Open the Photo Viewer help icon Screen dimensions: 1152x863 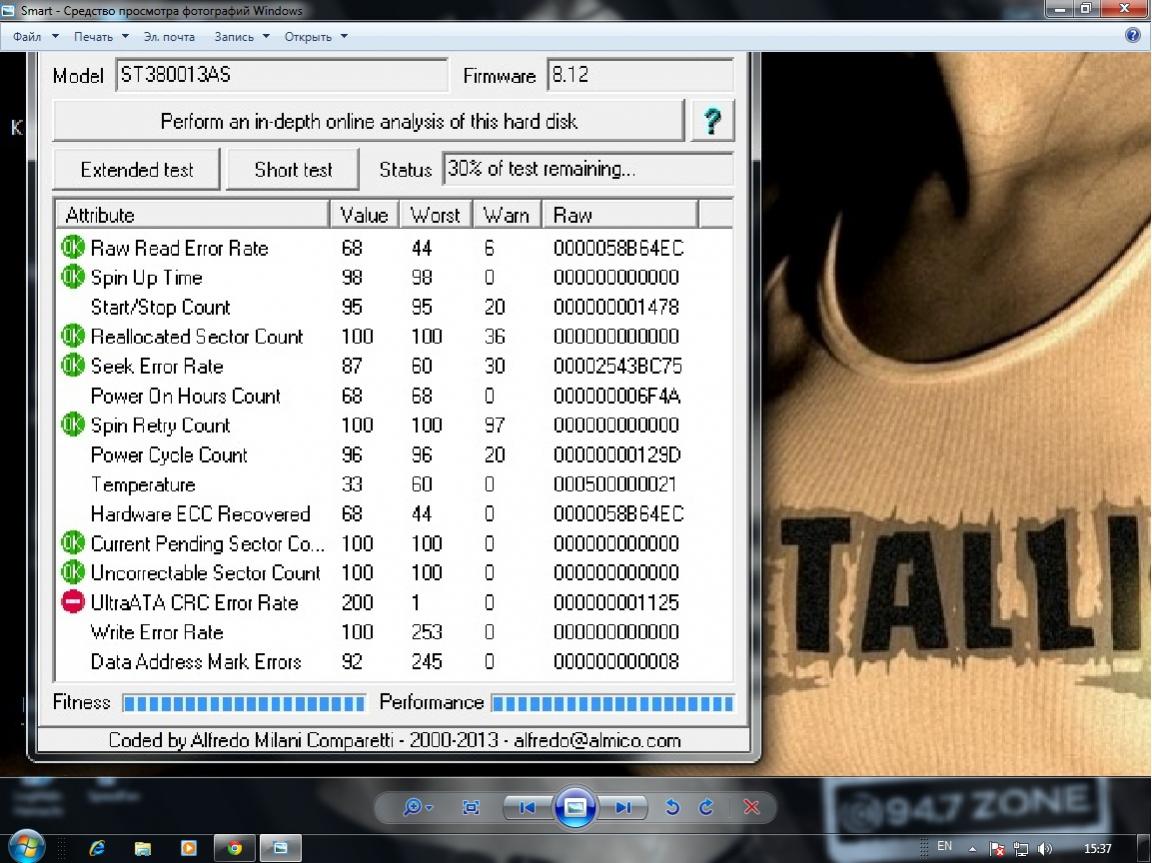(x=1132, y=35)
